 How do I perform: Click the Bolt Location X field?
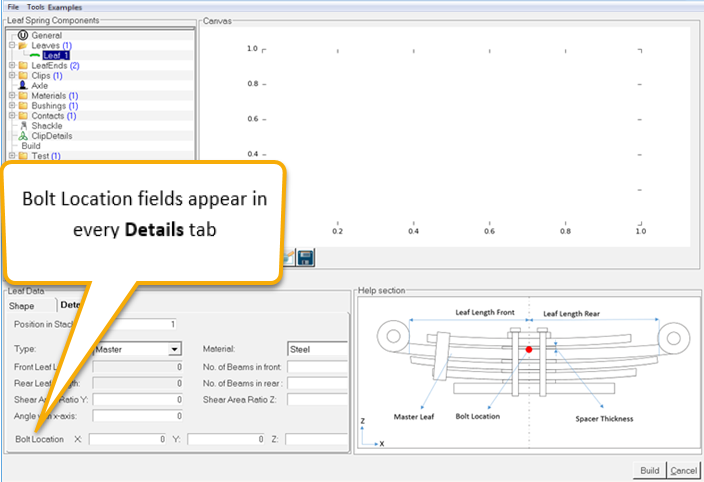[128, 439]
